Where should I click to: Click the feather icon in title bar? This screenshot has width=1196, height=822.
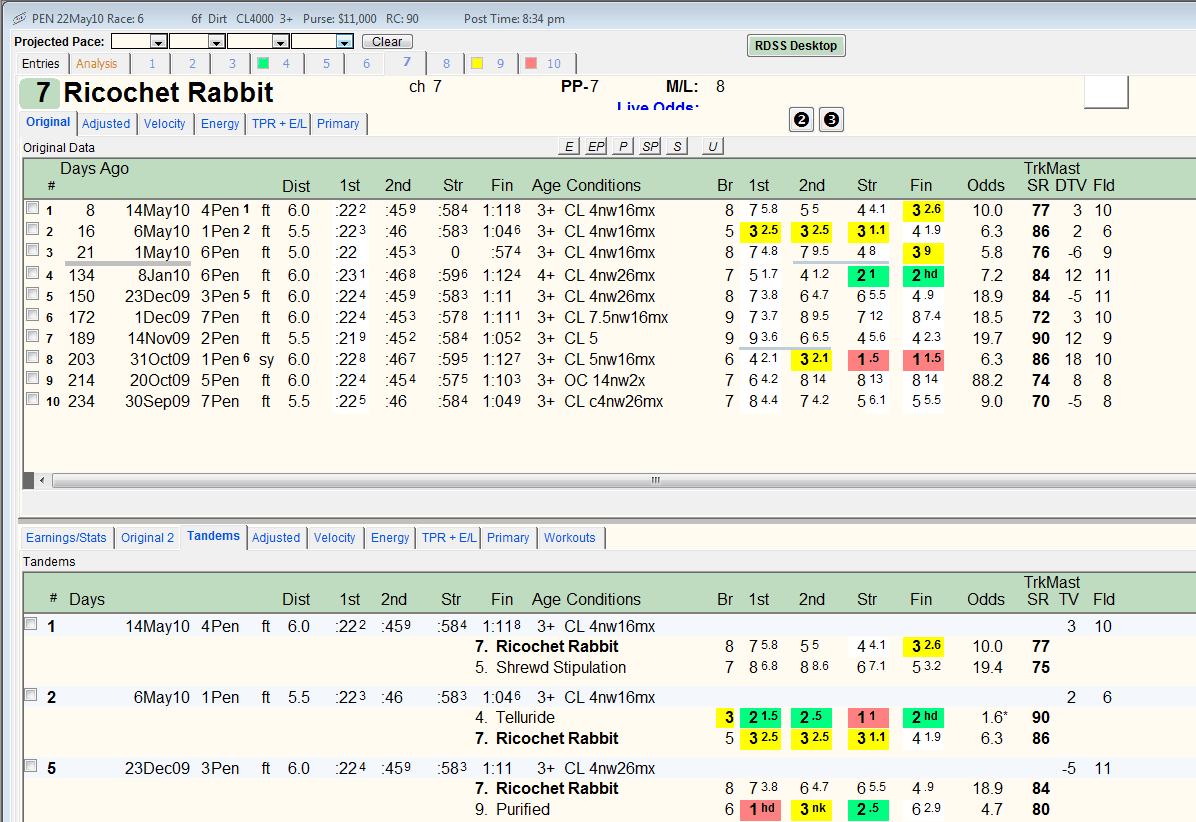point(19,18)
